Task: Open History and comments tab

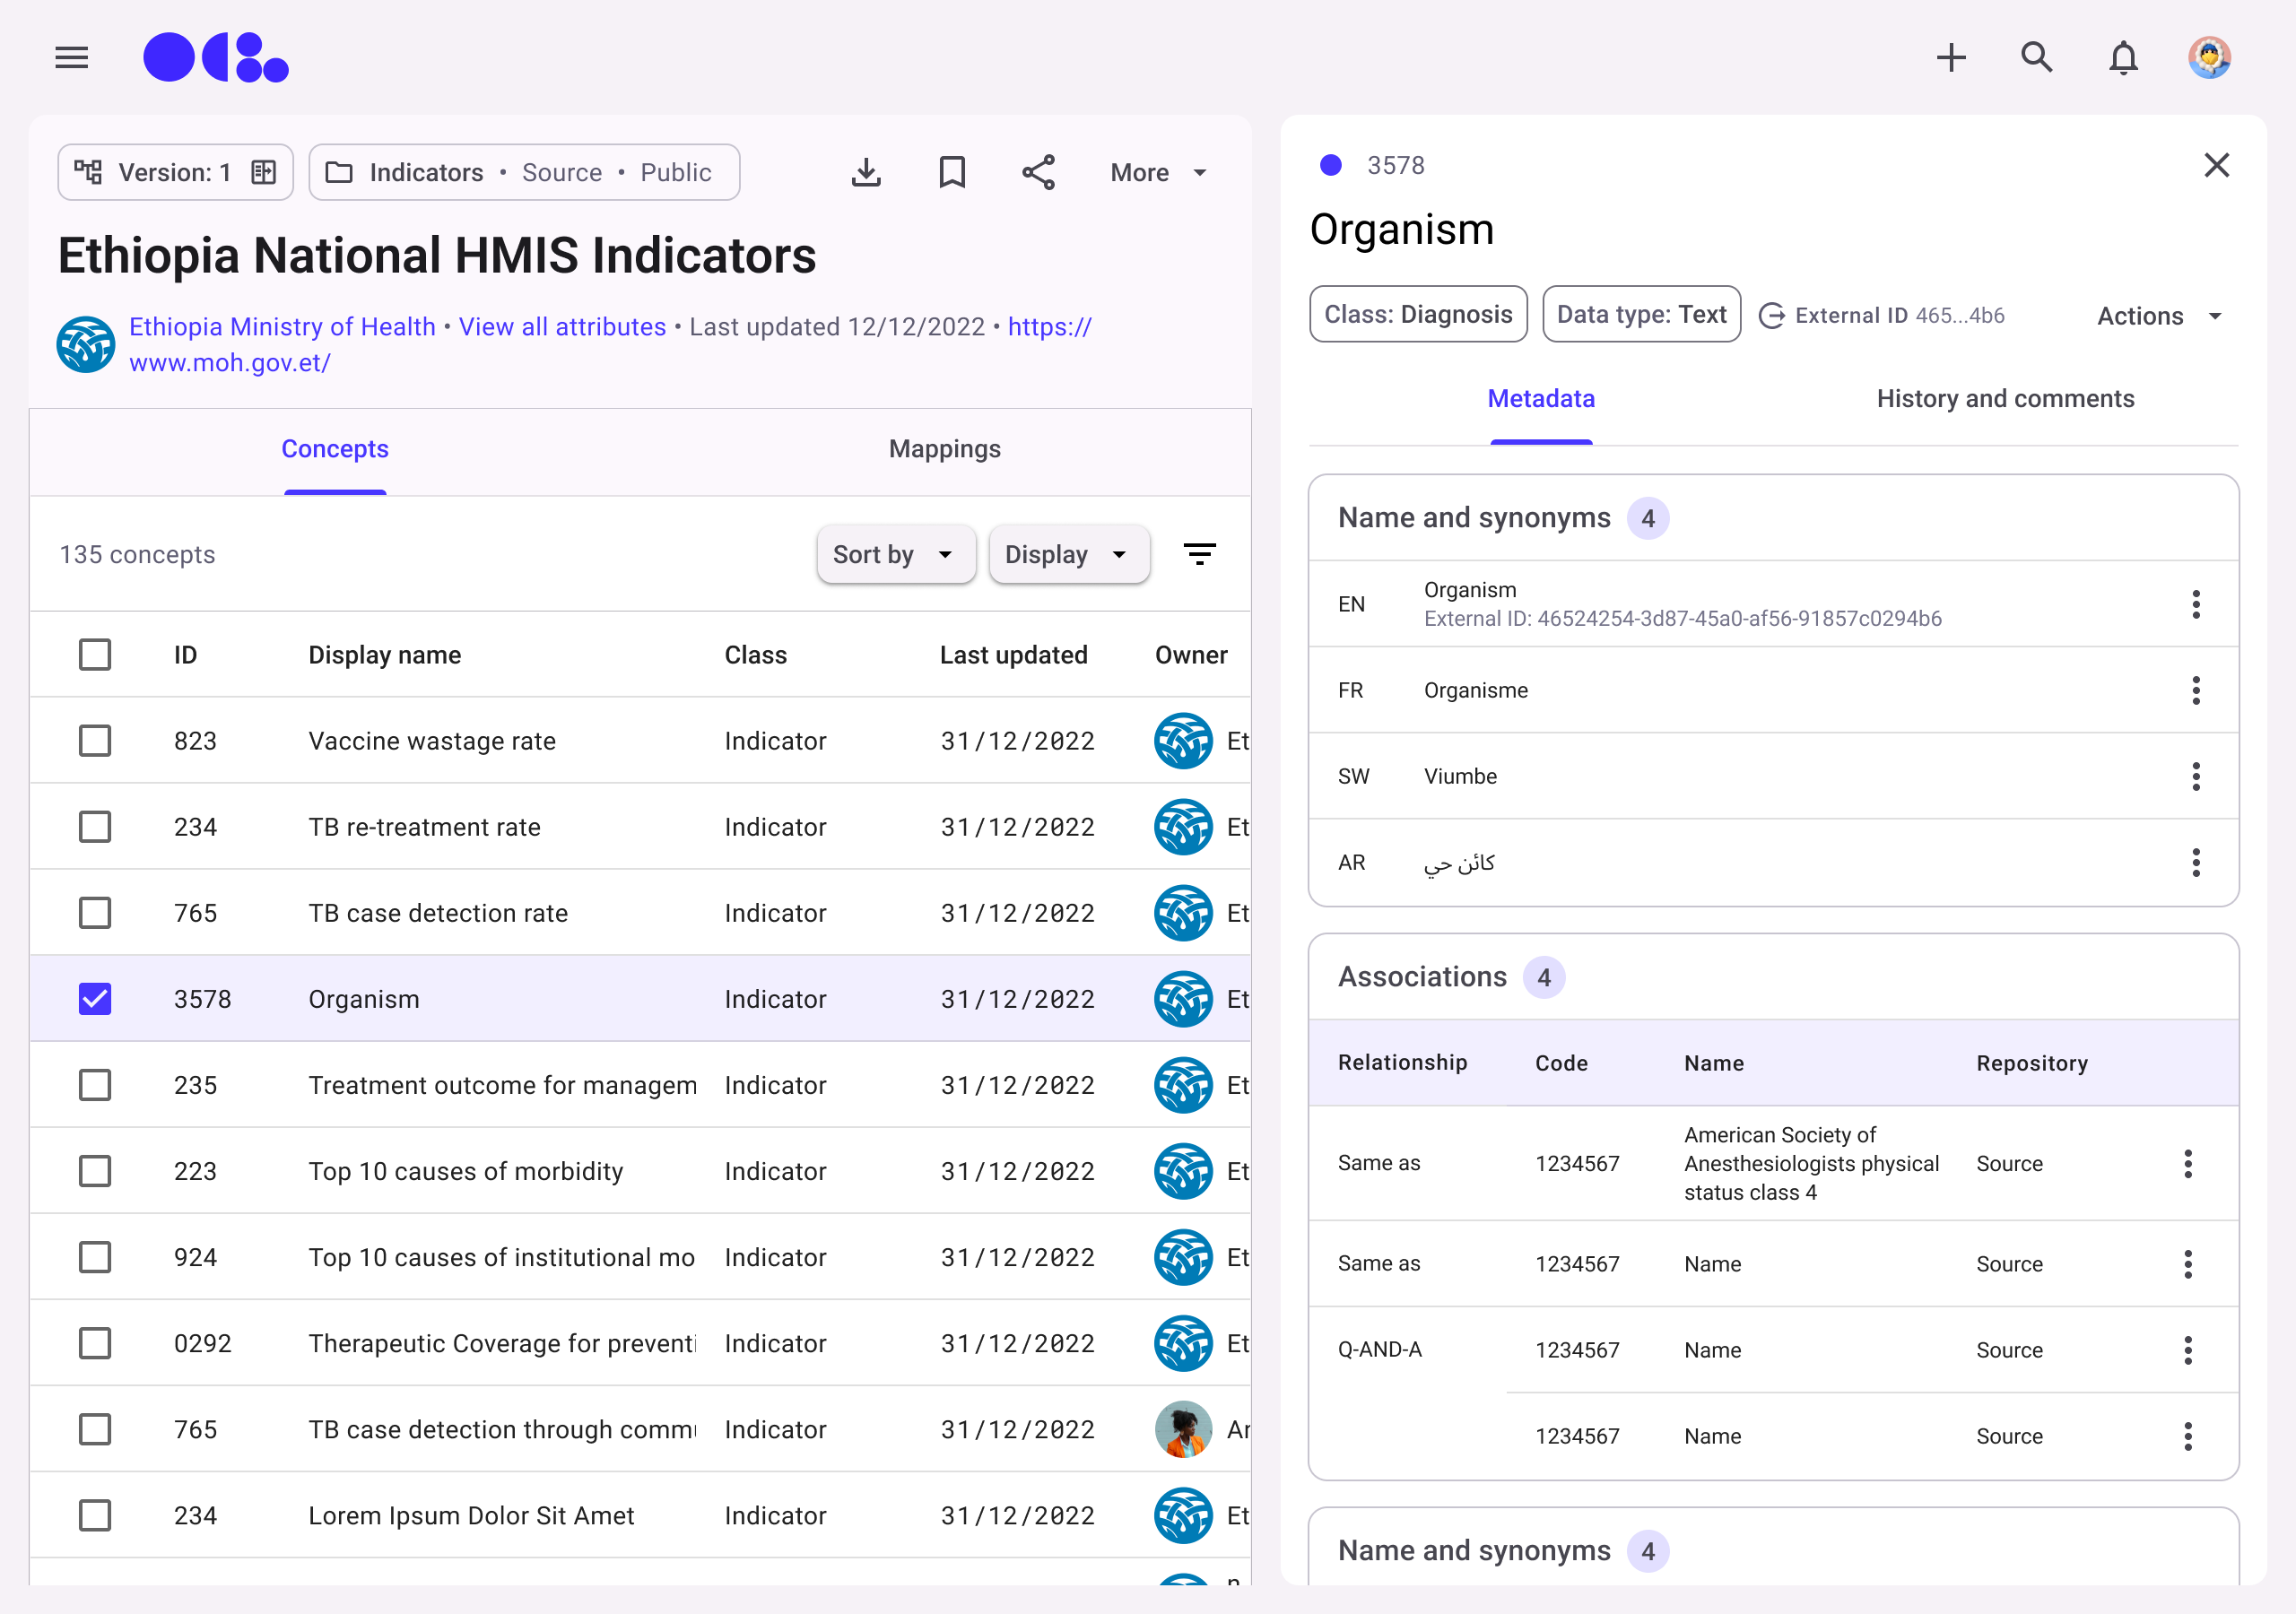Action: pyautogui.click(x=2005, y=398)
